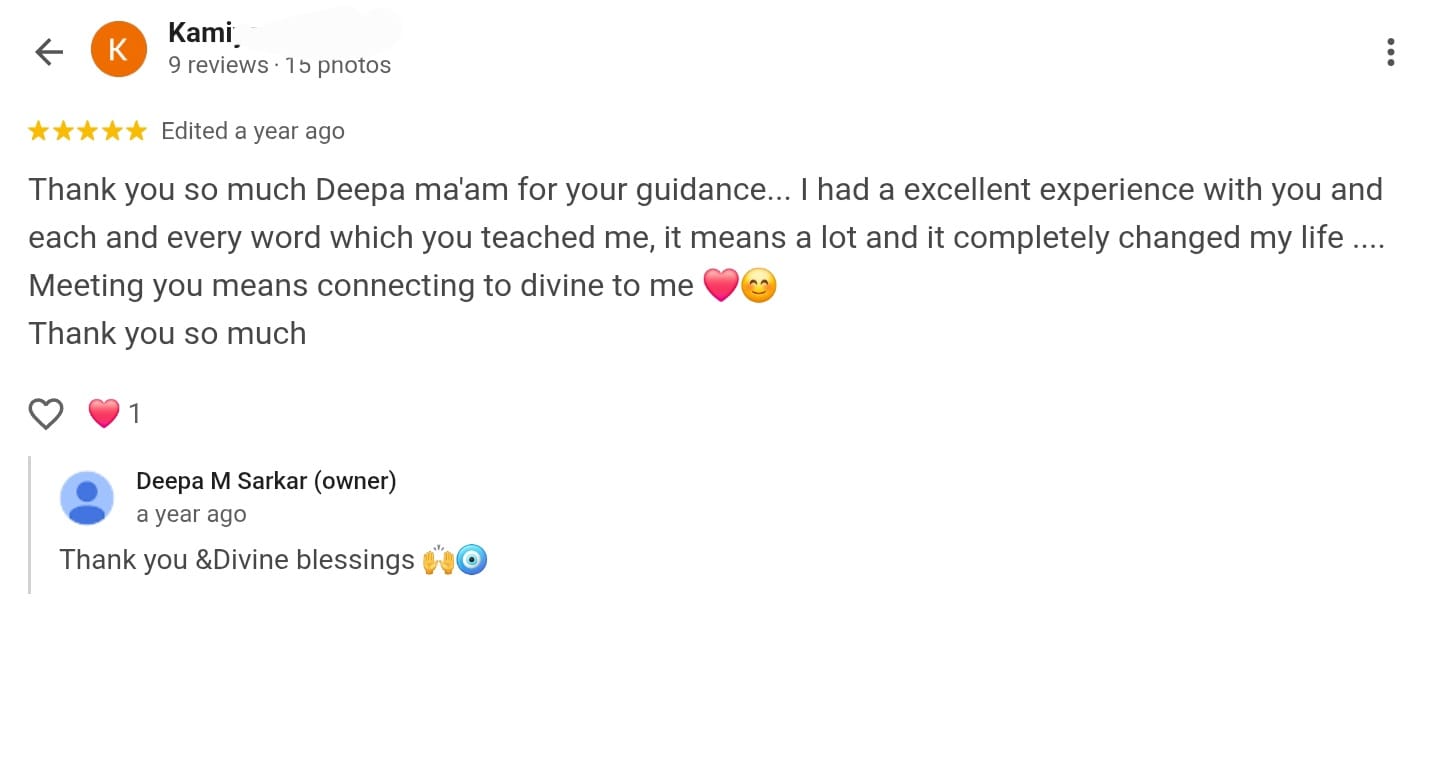The image size is (1439, 760).
Task: Go back using the left arrow
Action: [x=48, y=51]
